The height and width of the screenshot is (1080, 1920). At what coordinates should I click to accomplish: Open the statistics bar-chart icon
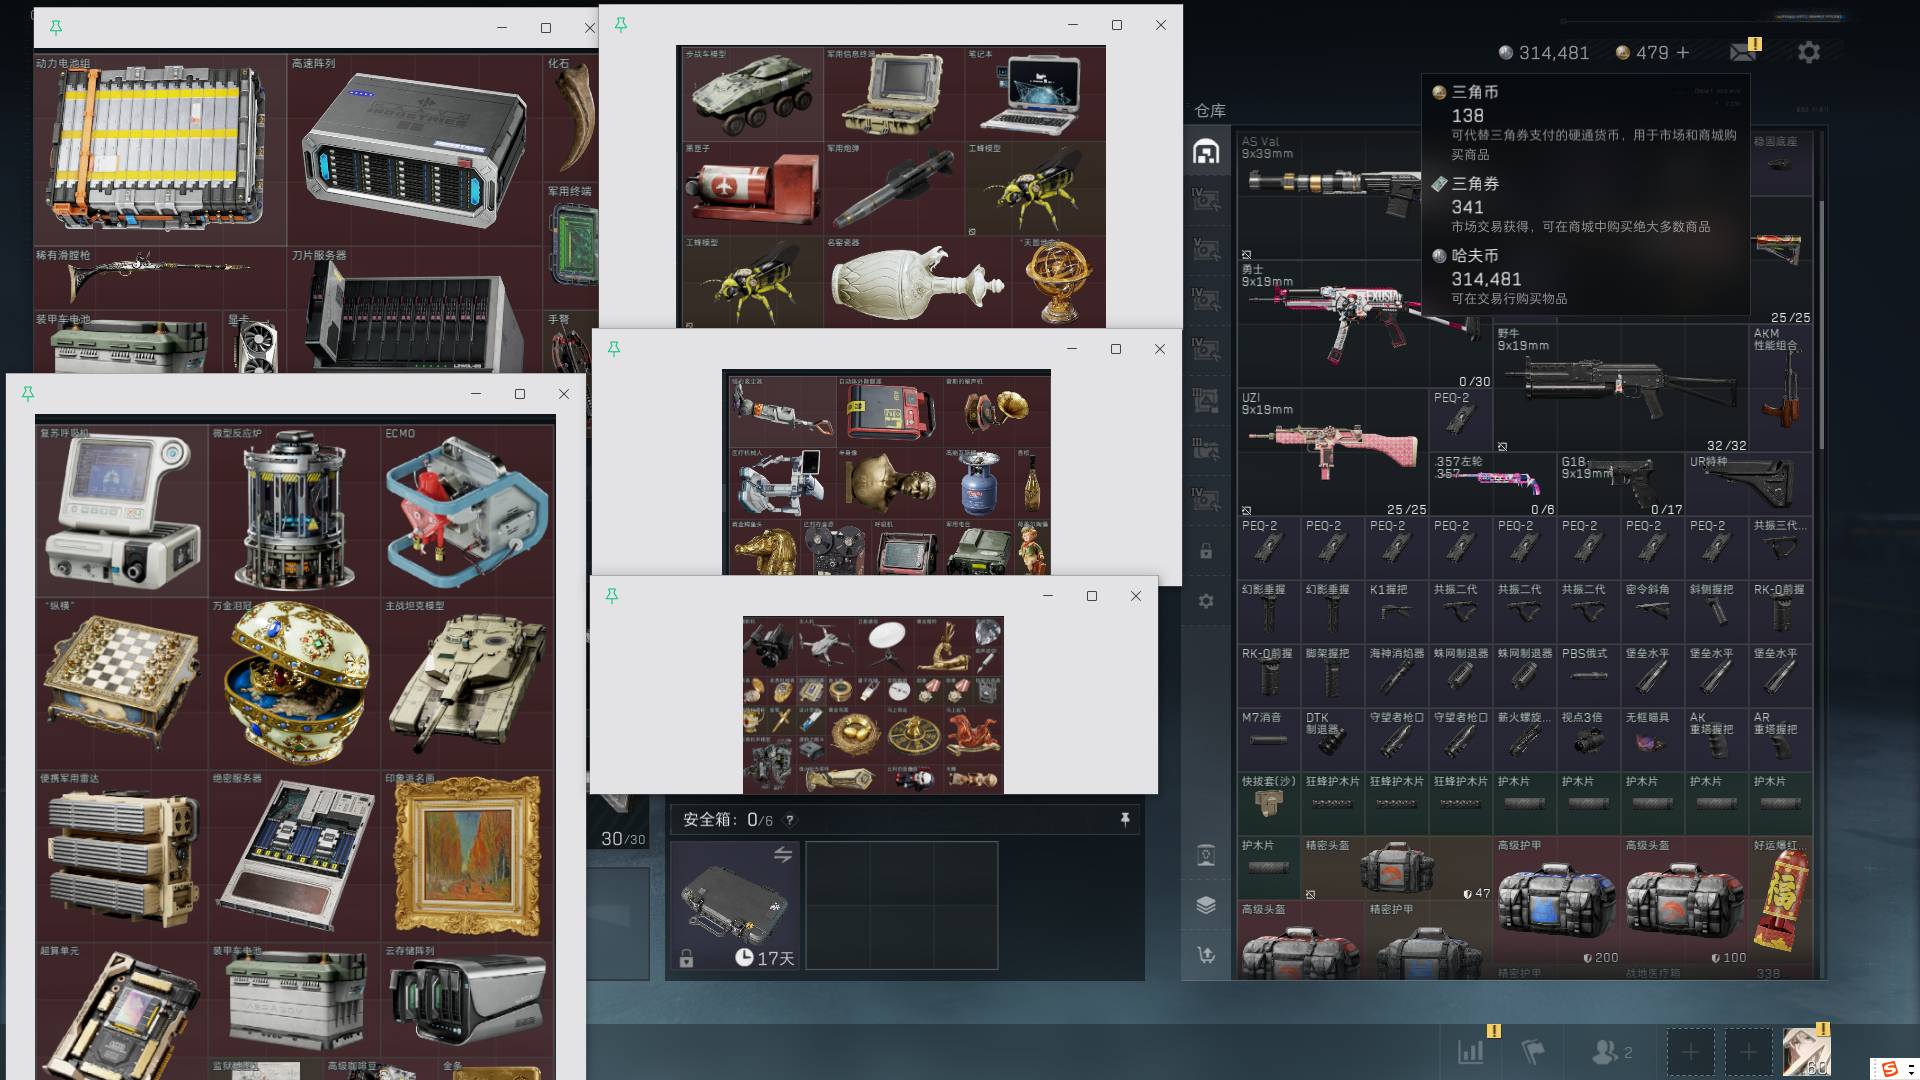pyautogui.click(x=1471, y=1052)
